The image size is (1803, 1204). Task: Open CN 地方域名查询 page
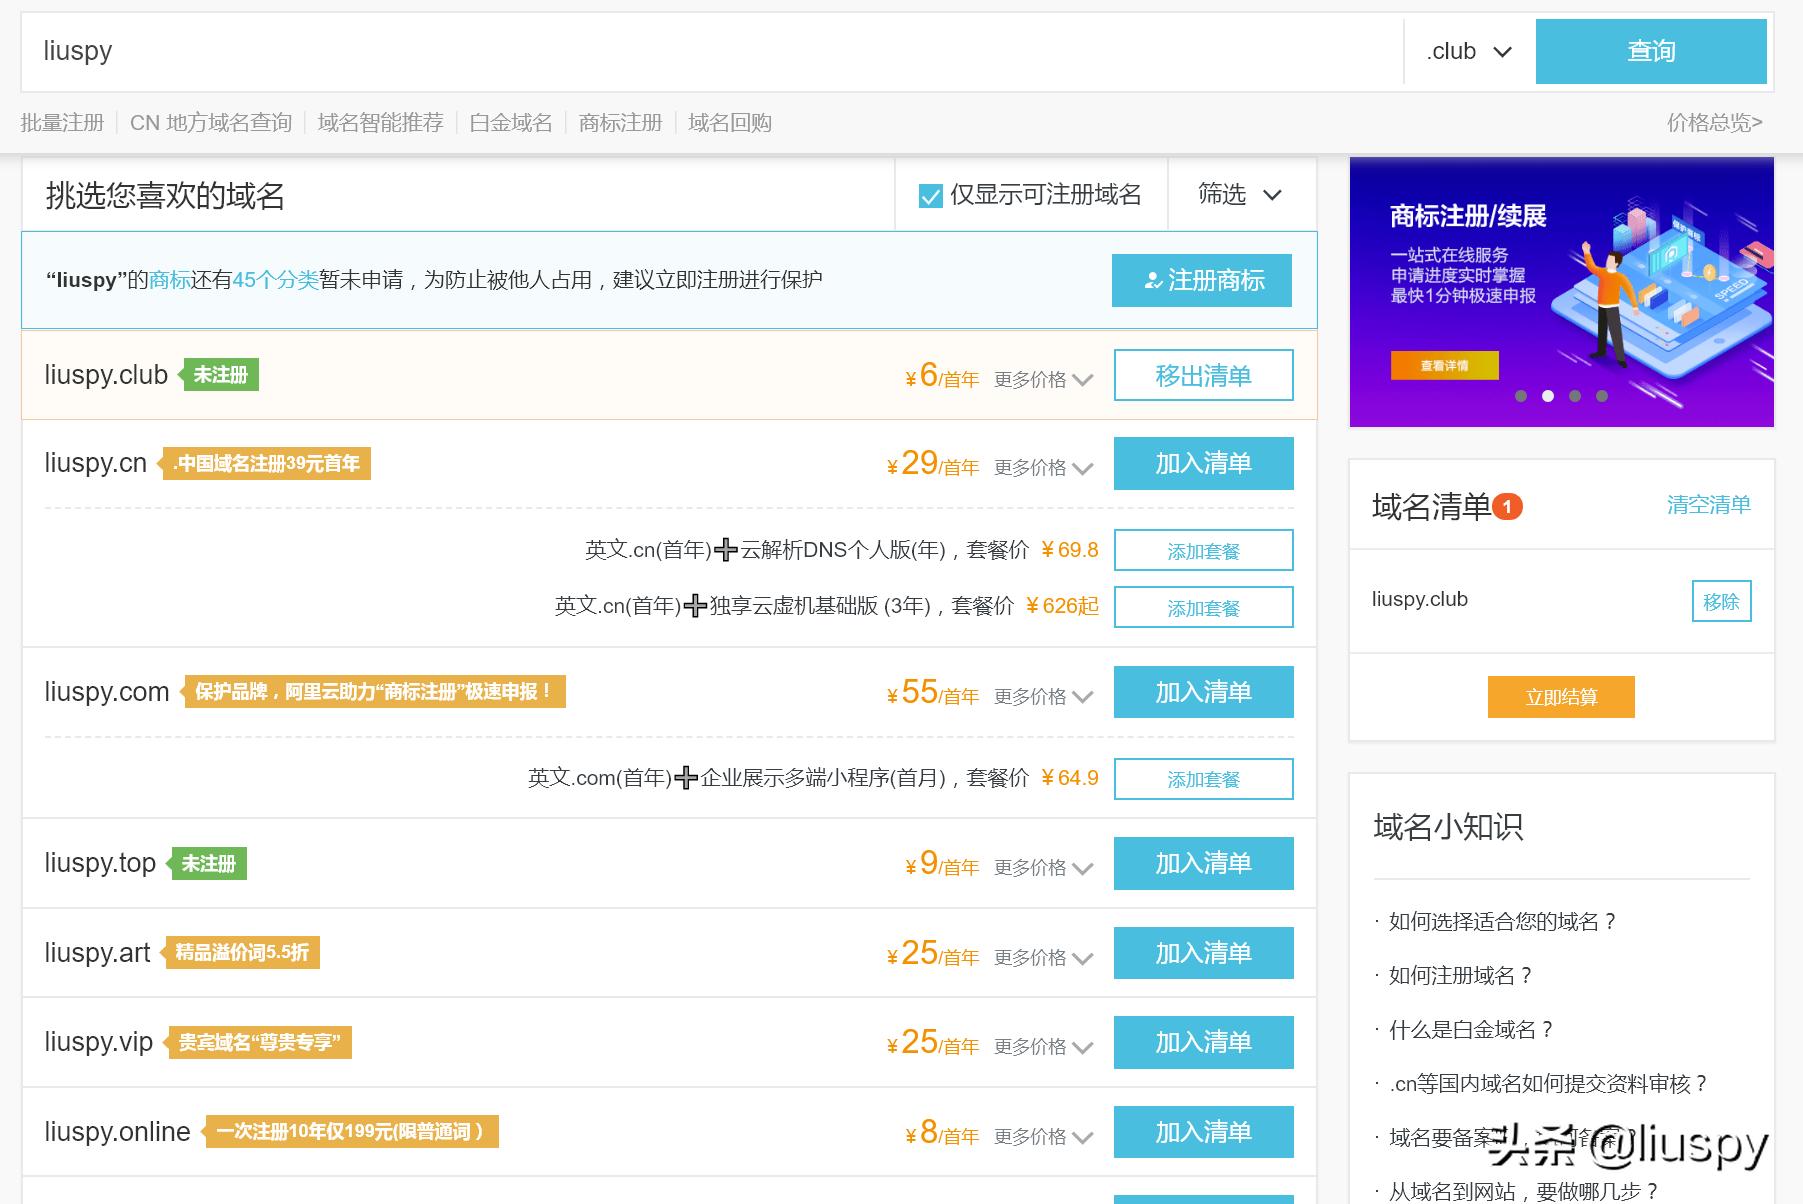pos(211,121)
